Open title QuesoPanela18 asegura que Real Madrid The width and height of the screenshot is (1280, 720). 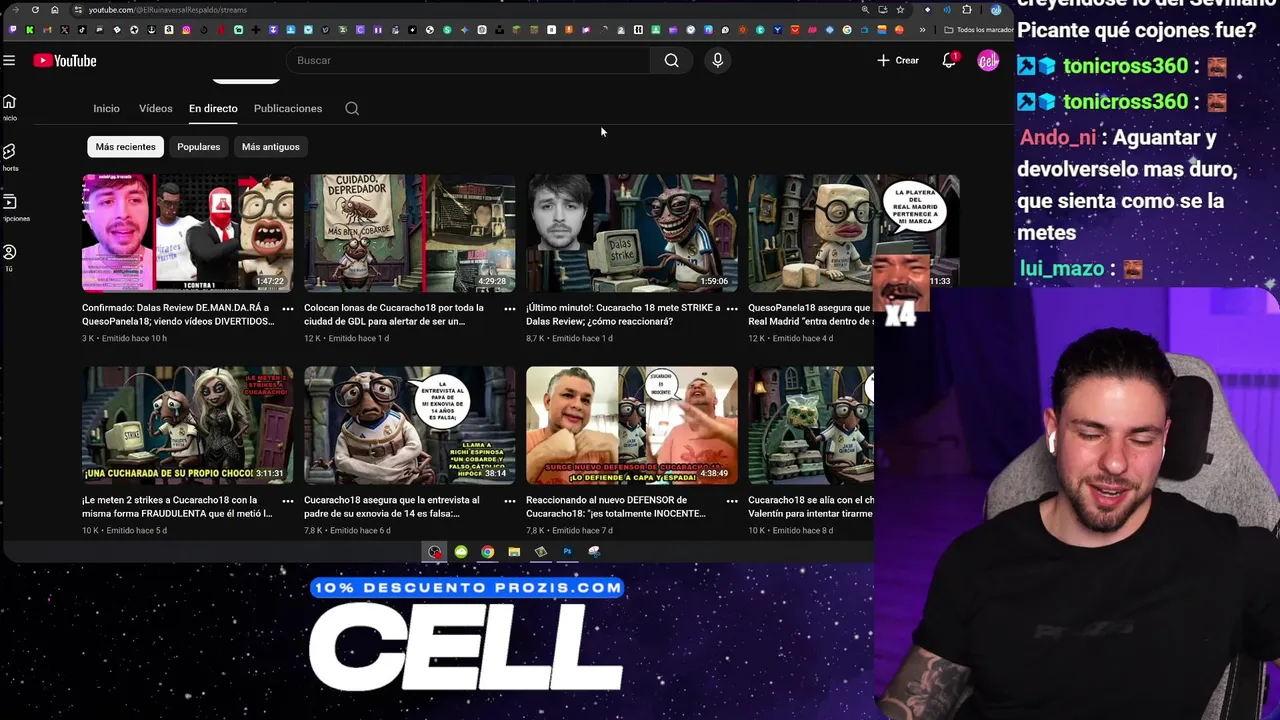pos(811,314)
